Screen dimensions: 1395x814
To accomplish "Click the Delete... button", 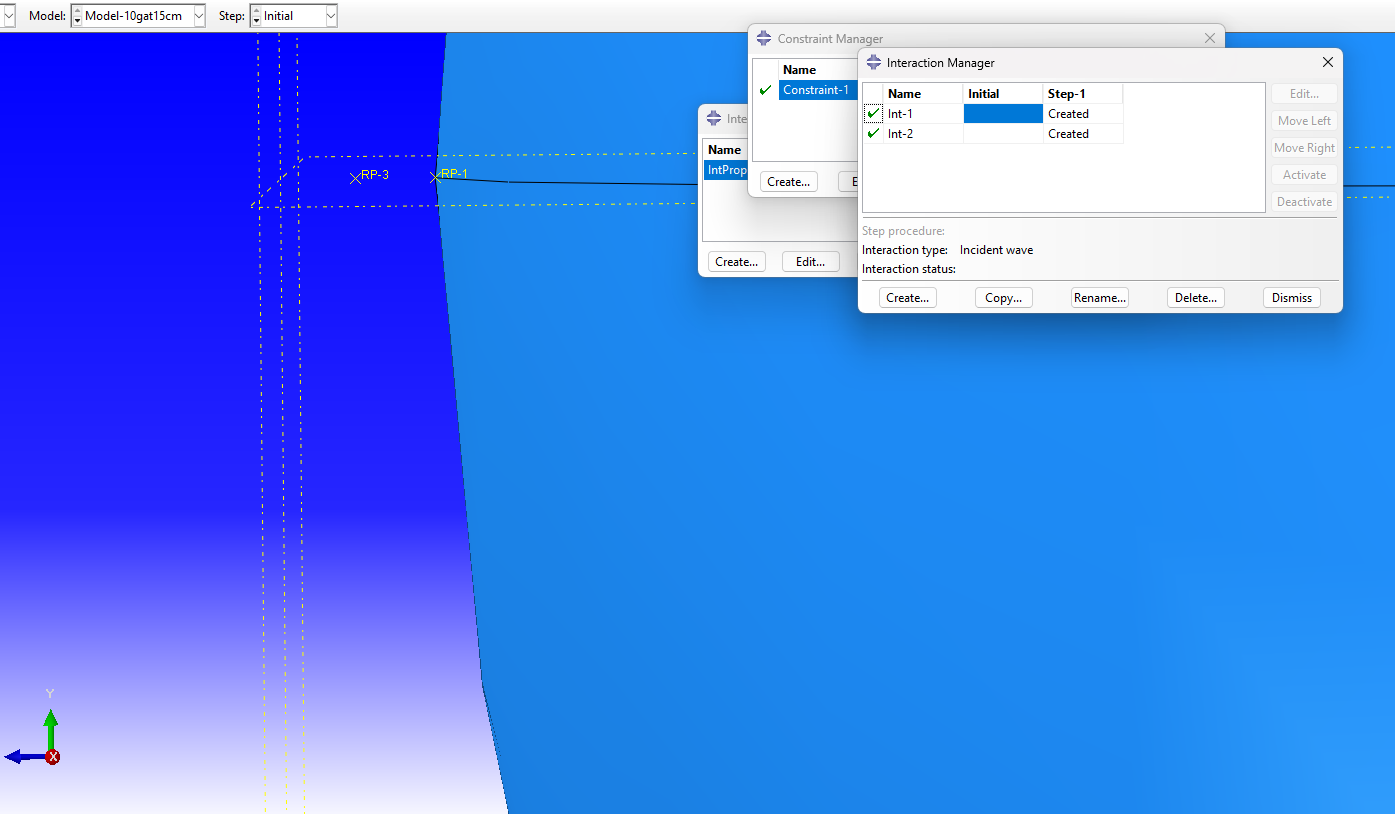I will [x=1196, y=298].
